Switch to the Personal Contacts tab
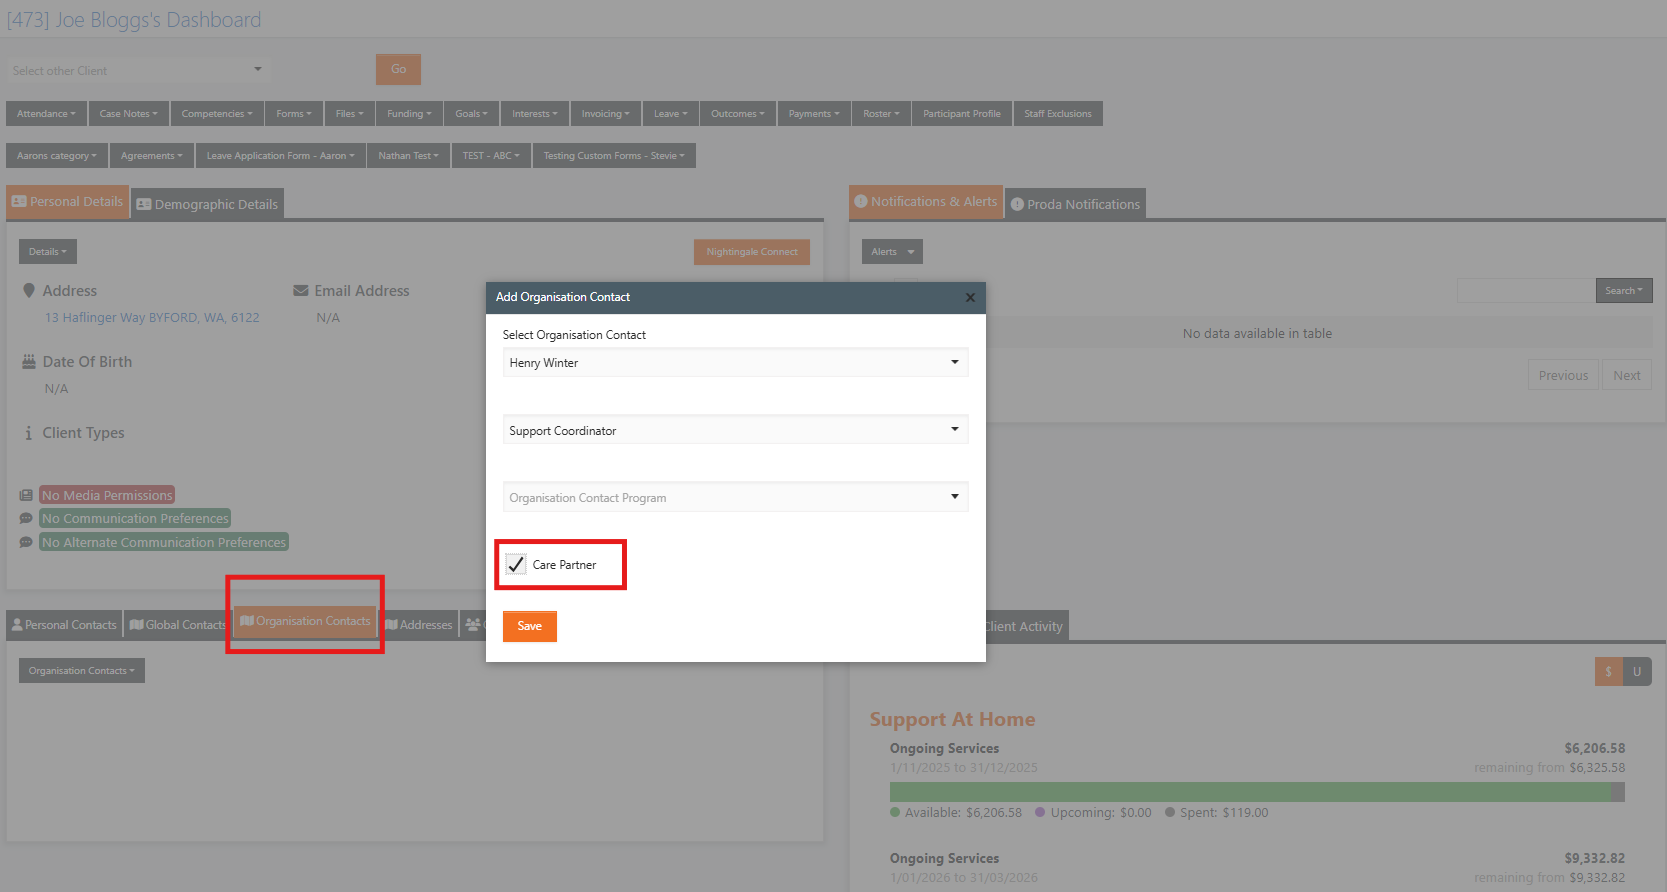The width and height of the screenshot is (1667, 892). (64, 625)
